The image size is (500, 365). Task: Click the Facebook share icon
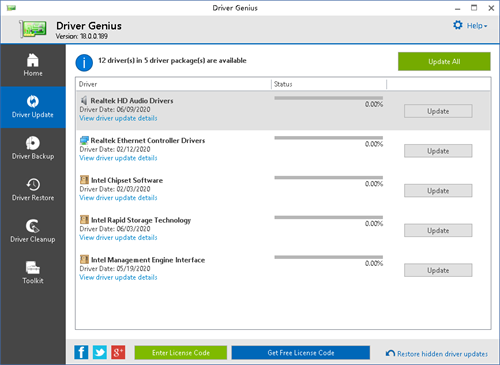click(81, 352)
